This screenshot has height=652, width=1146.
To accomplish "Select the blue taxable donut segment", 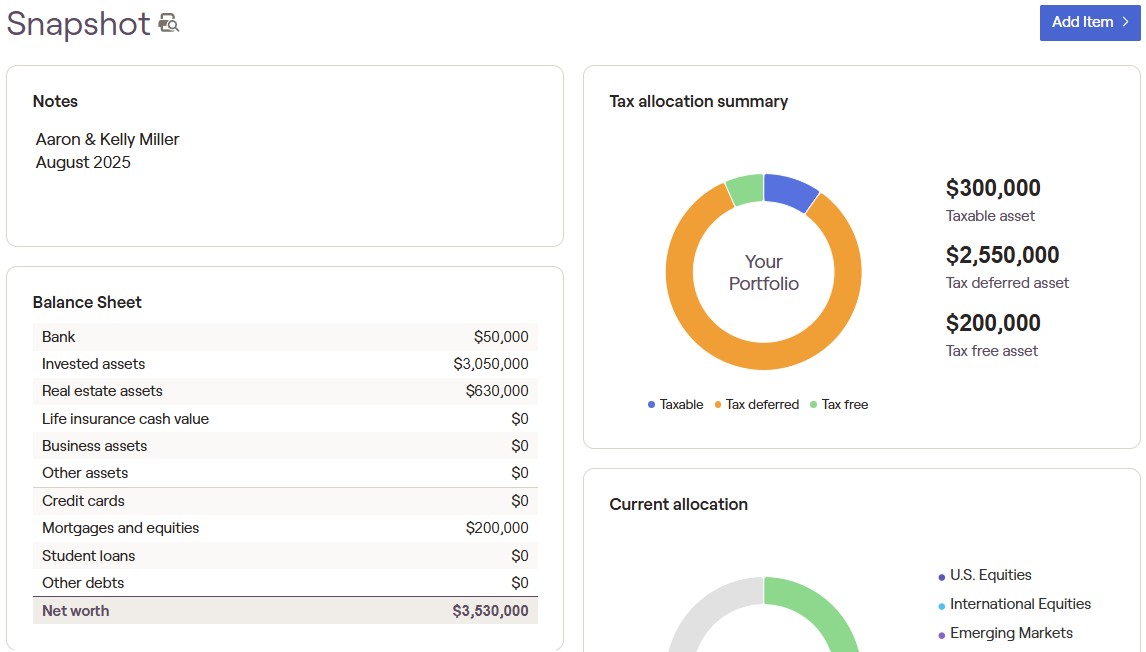I will pyautogui.click(x=791, y=191).
